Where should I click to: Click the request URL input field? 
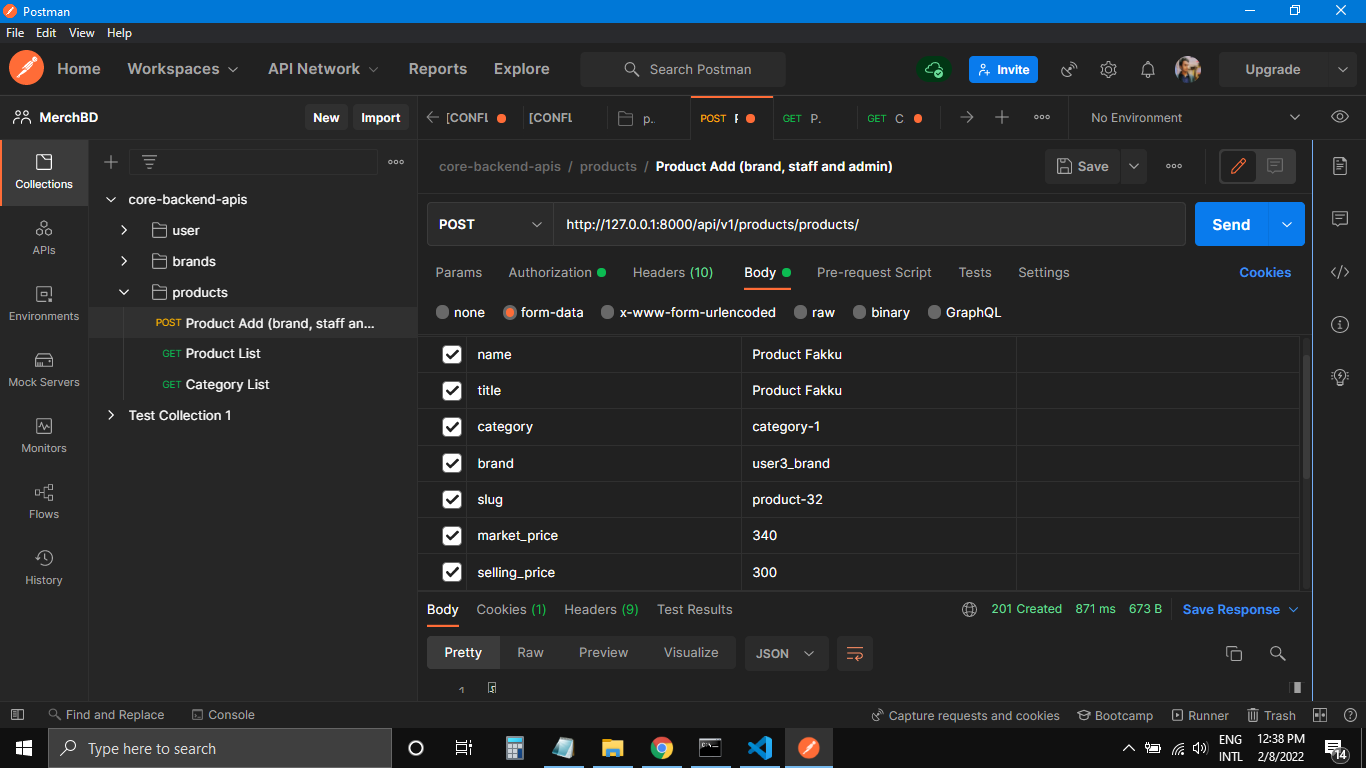click(x=870, y=224)
